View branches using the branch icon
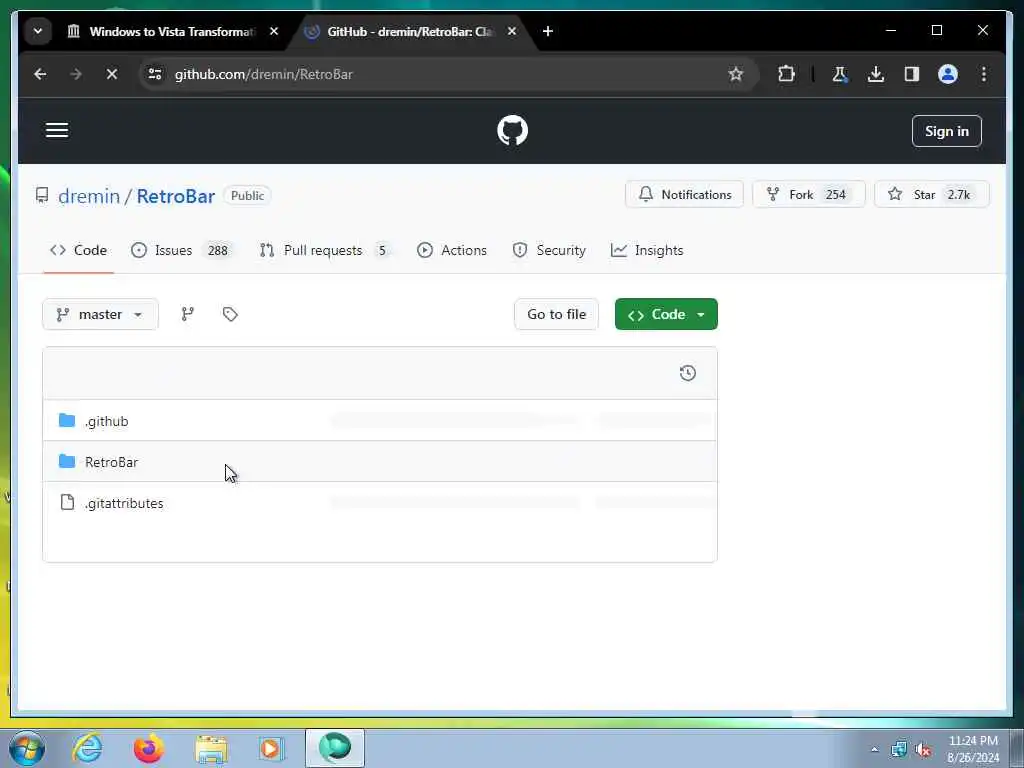This screenshot has height=768, width=1024. click(187, 314)
